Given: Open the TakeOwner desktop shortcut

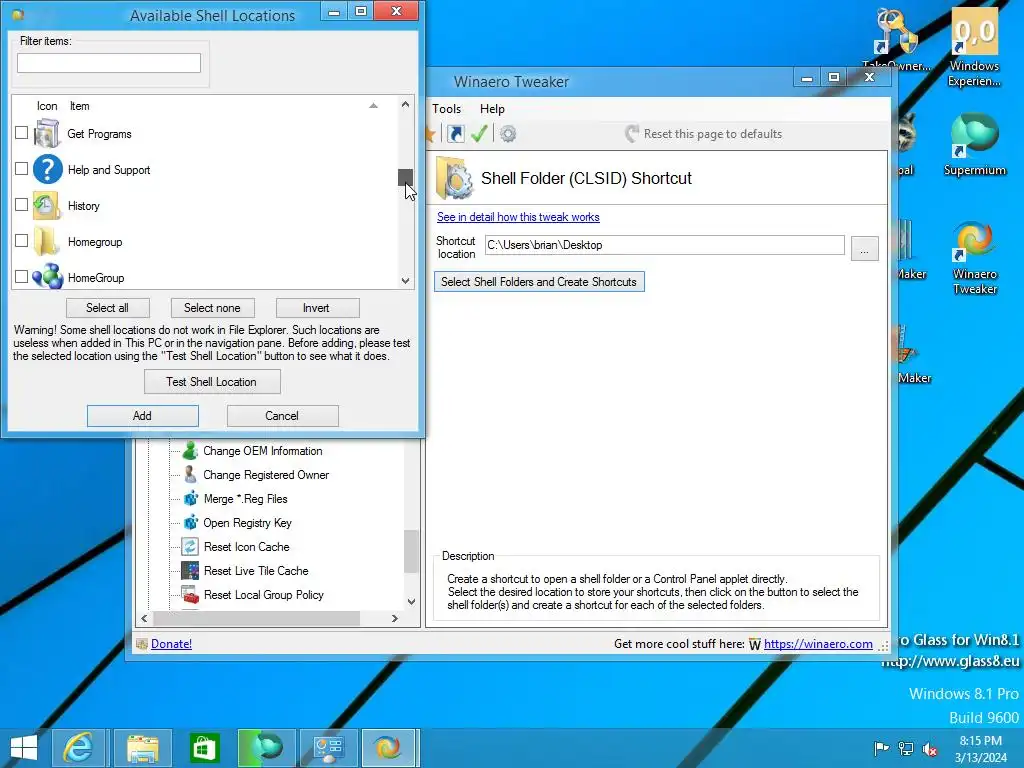Looking at the screenshot, I should (x=897, y=40).
